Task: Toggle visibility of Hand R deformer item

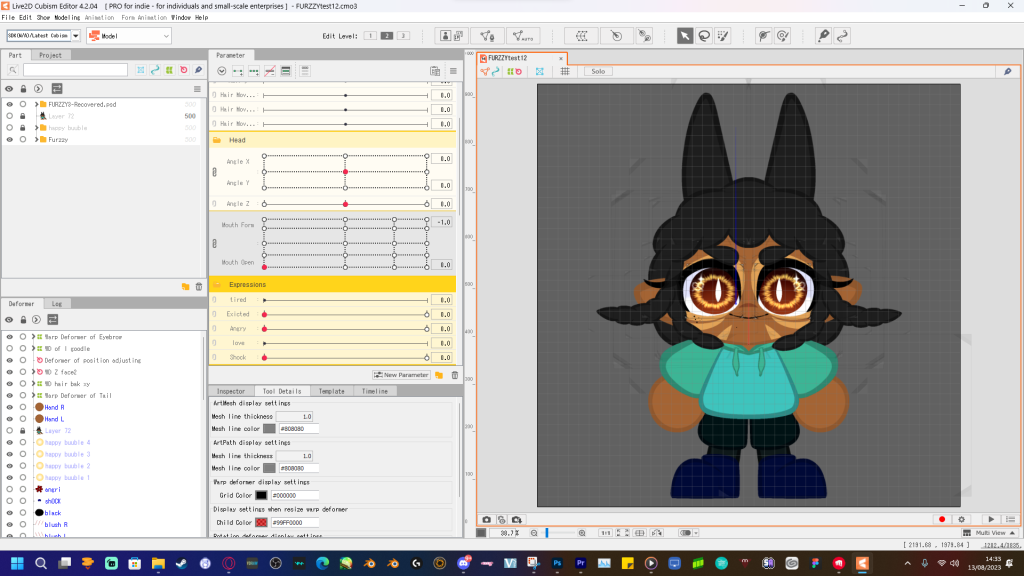Action: 9,408
